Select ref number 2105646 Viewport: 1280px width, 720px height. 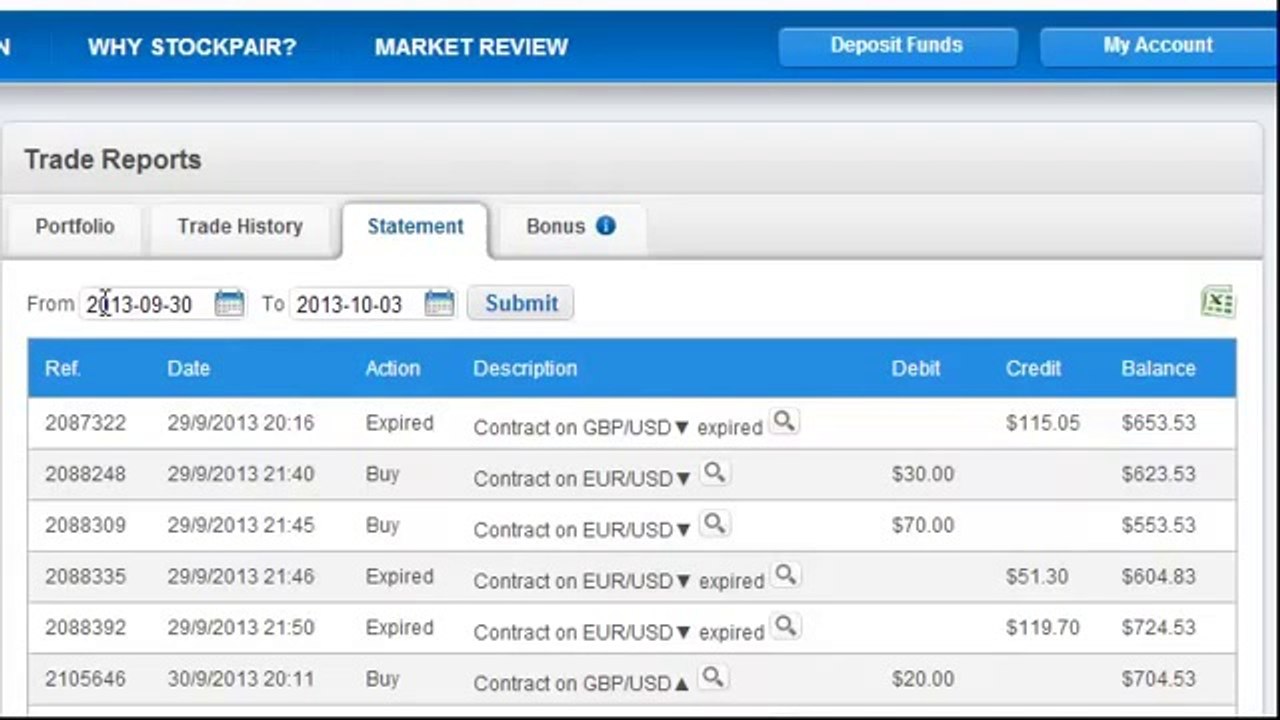coord(85,679)
